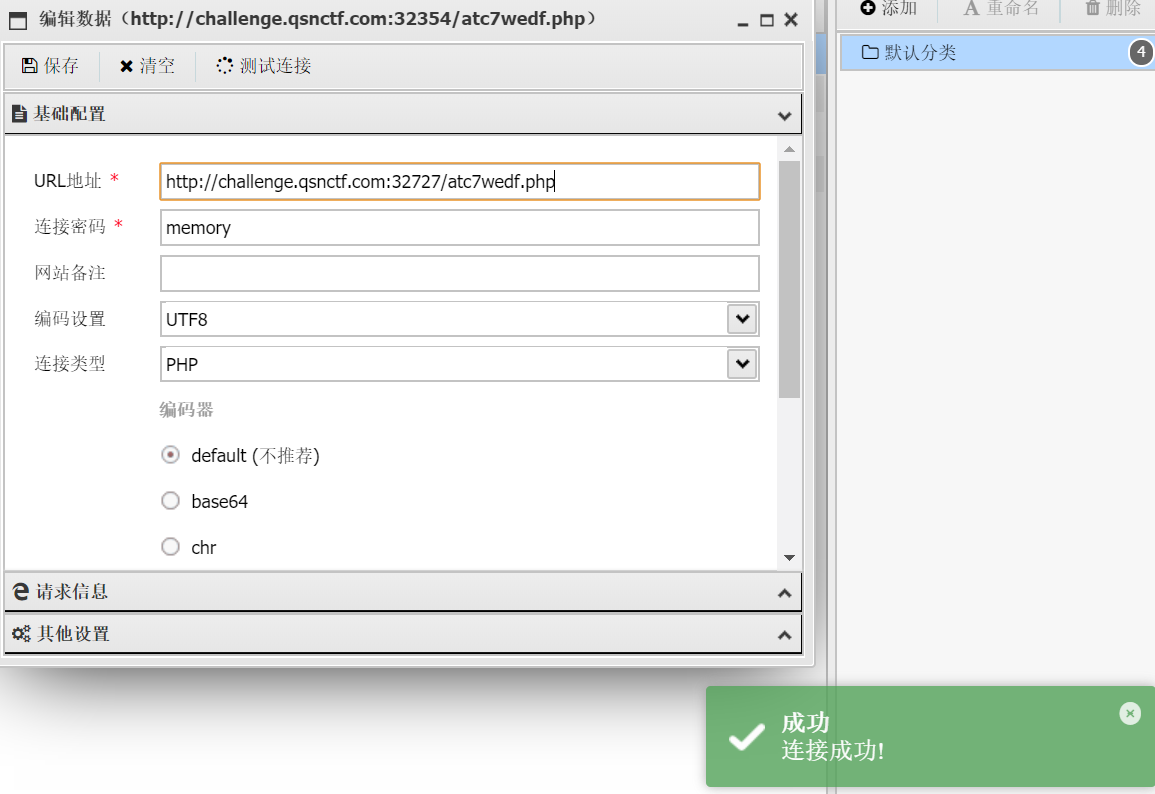
Task: Click the scroll down arrow in config panel
Action: tap(790, 558)
